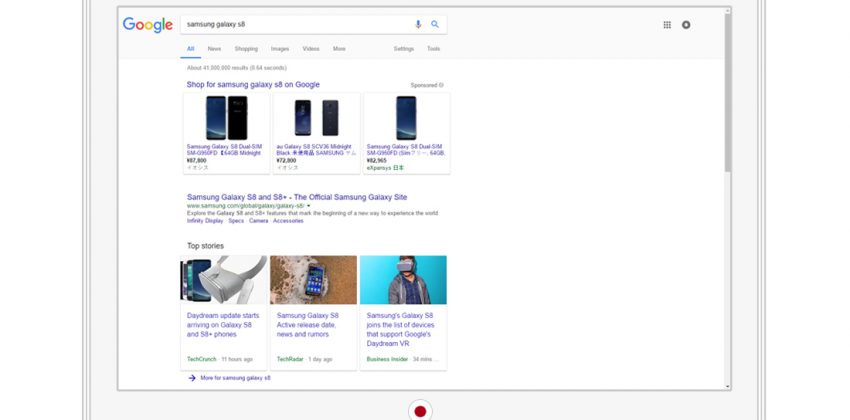The width and height of the screenshot is (850, 420).
Task: Open the ¥82,965 Galaxy S8 product image
Action: click(x=406, y=118)
